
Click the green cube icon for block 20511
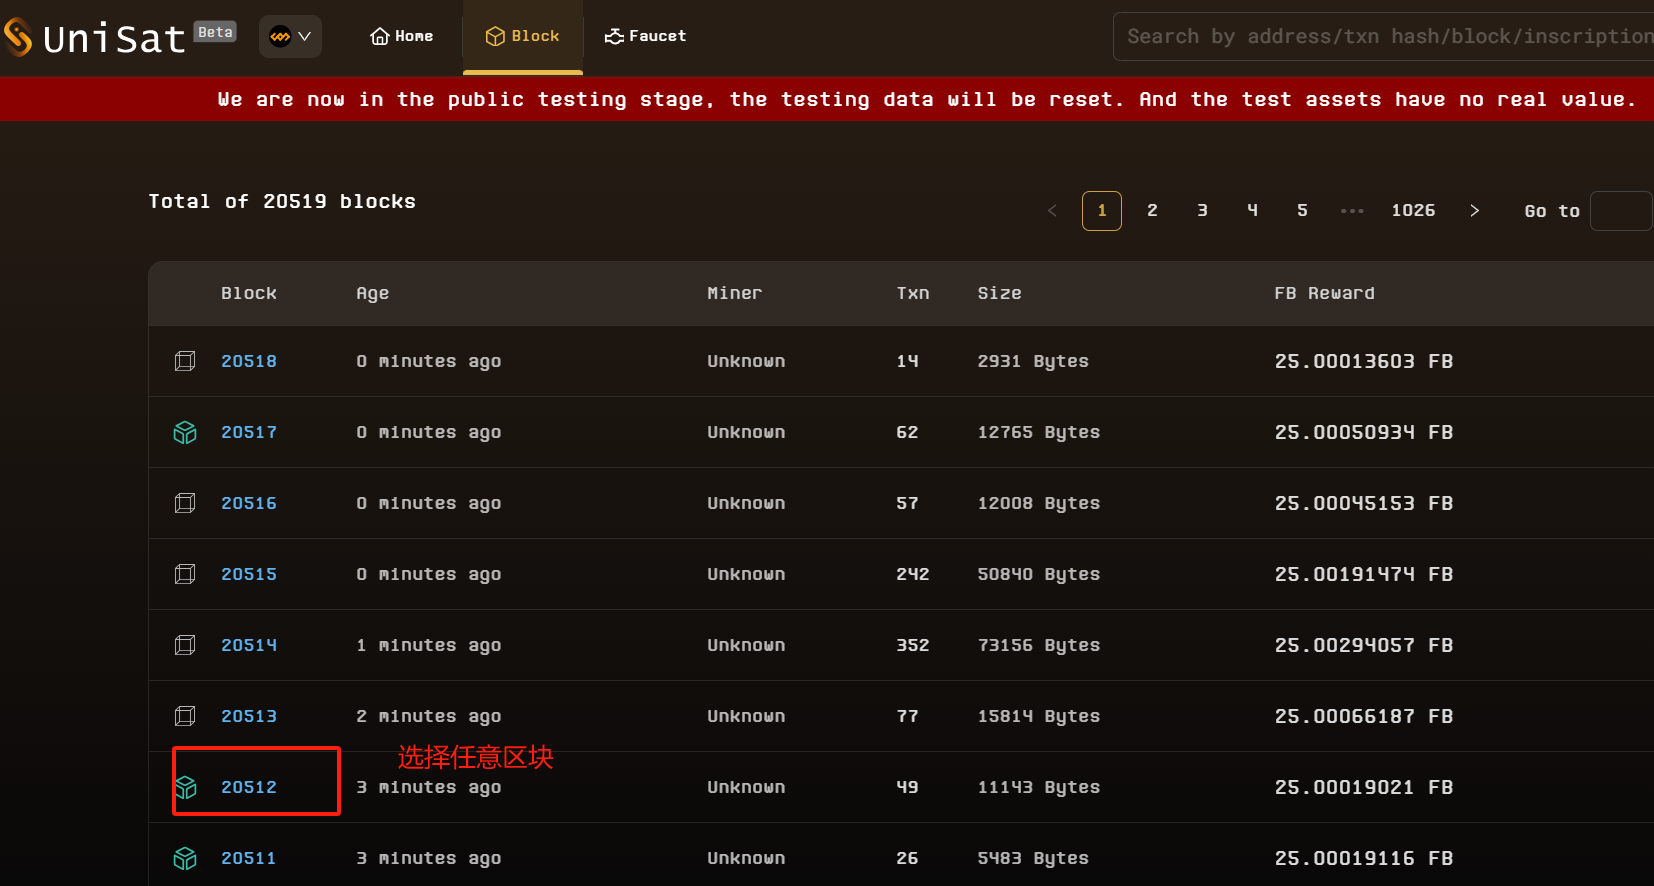point(185,858)
